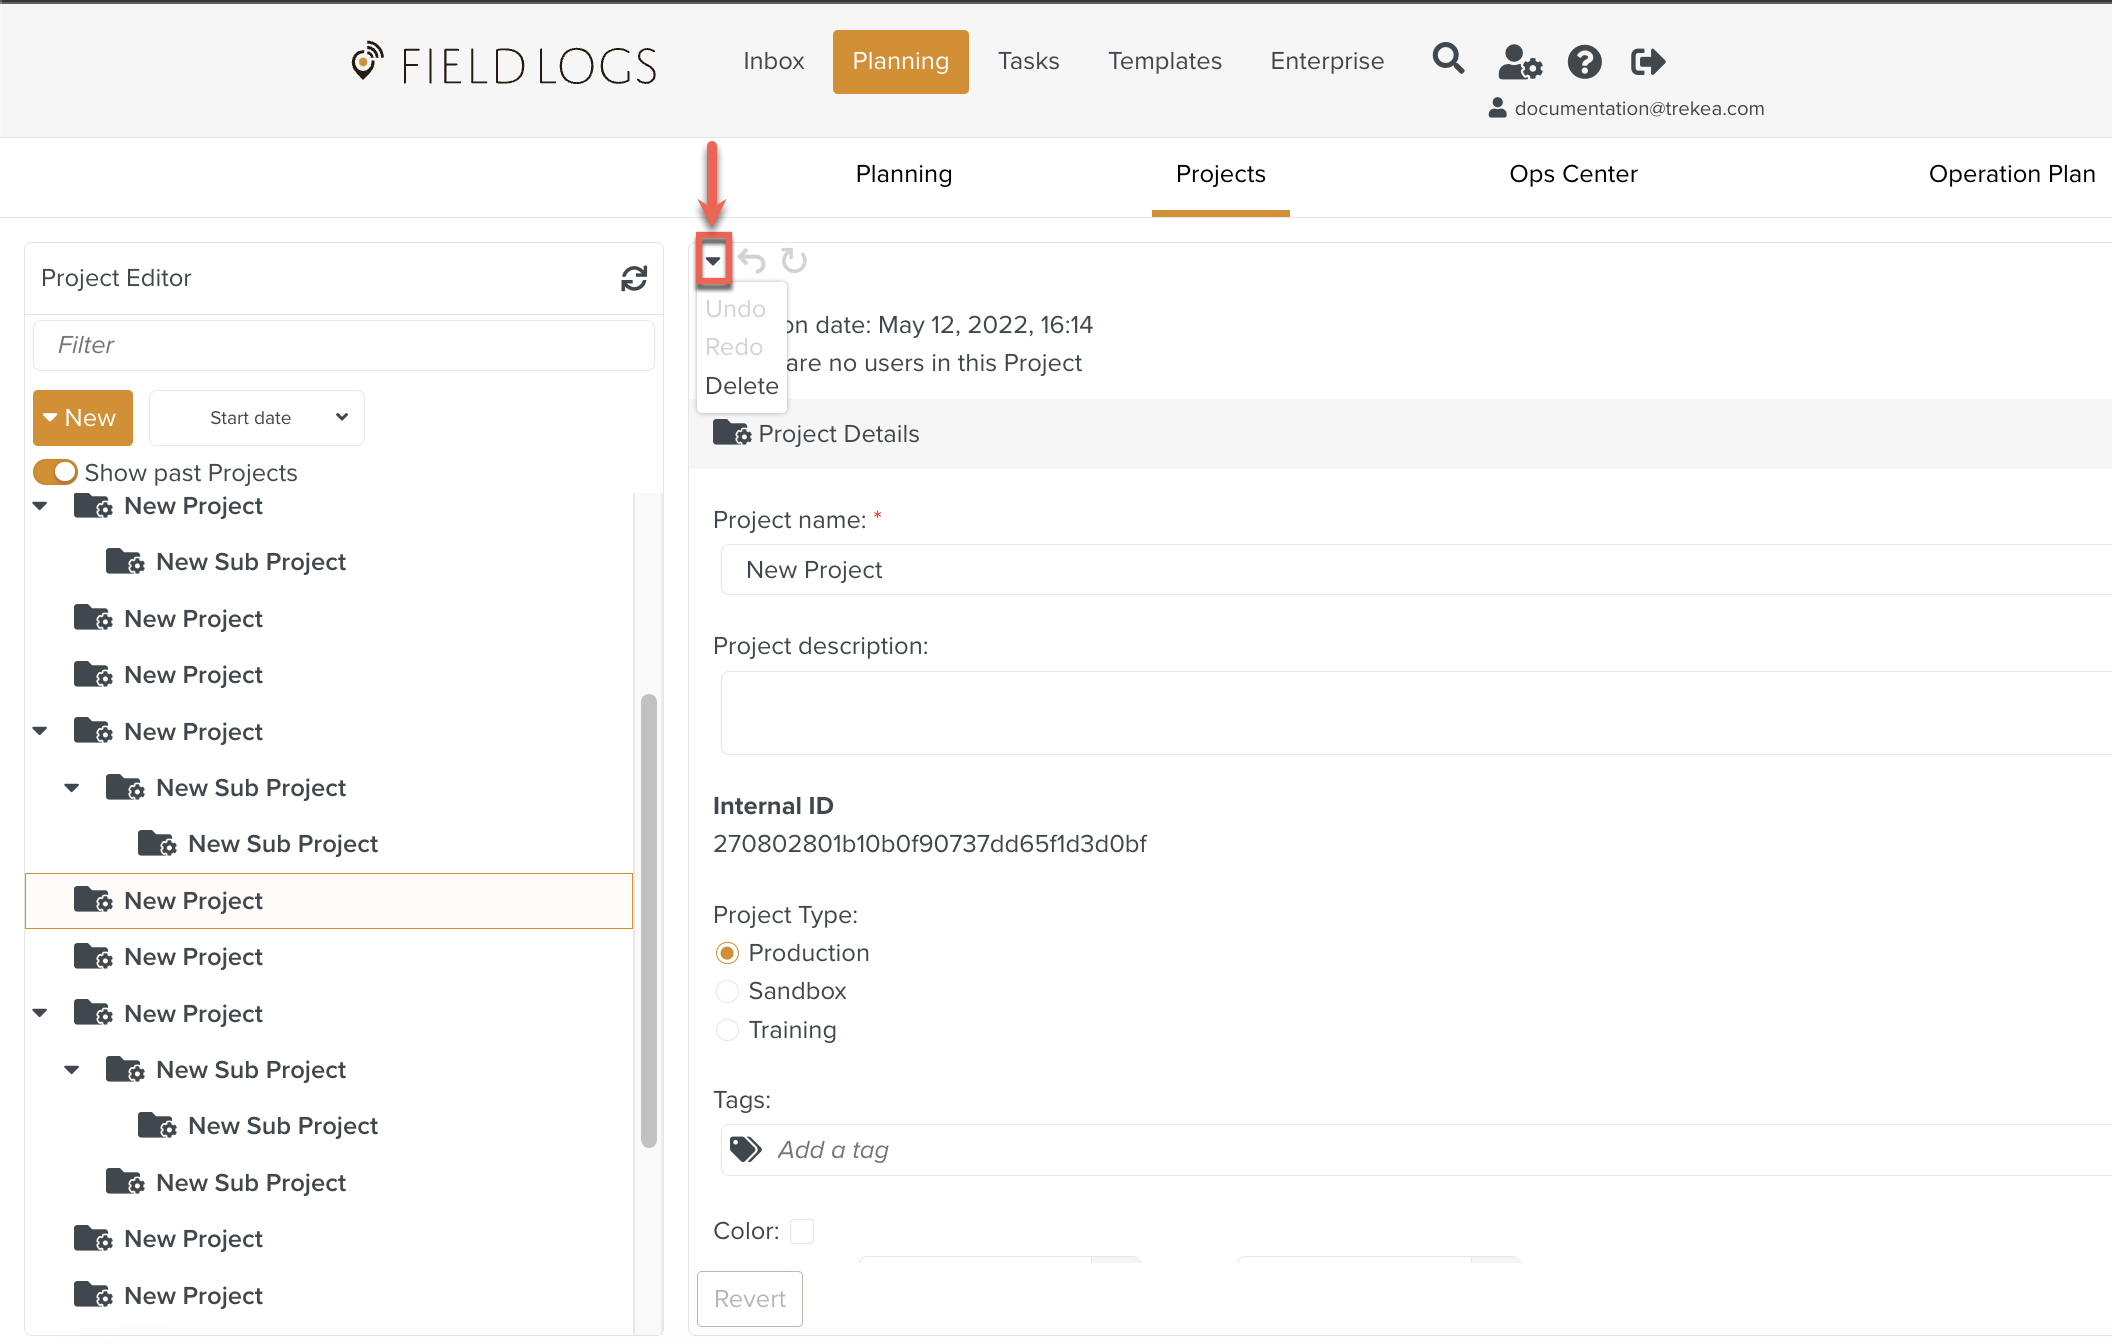Image resolution: width=2112 pixels, height=1344 pixels.
Task: Switch to the Ops Center tab
Action: click(x=1572, y=174)
